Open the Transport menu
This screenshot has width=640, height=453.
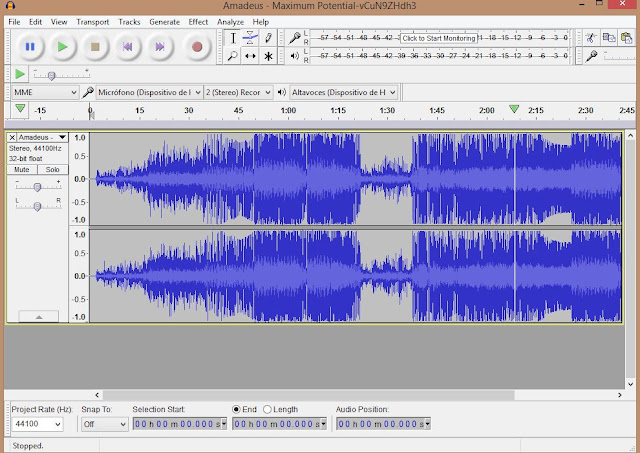(93, 22)
